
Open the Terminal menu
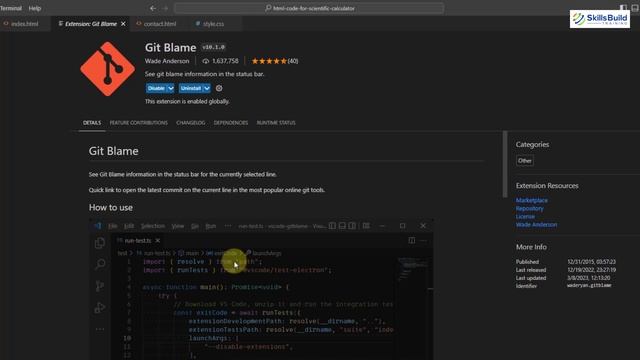[x=11, y=8]
